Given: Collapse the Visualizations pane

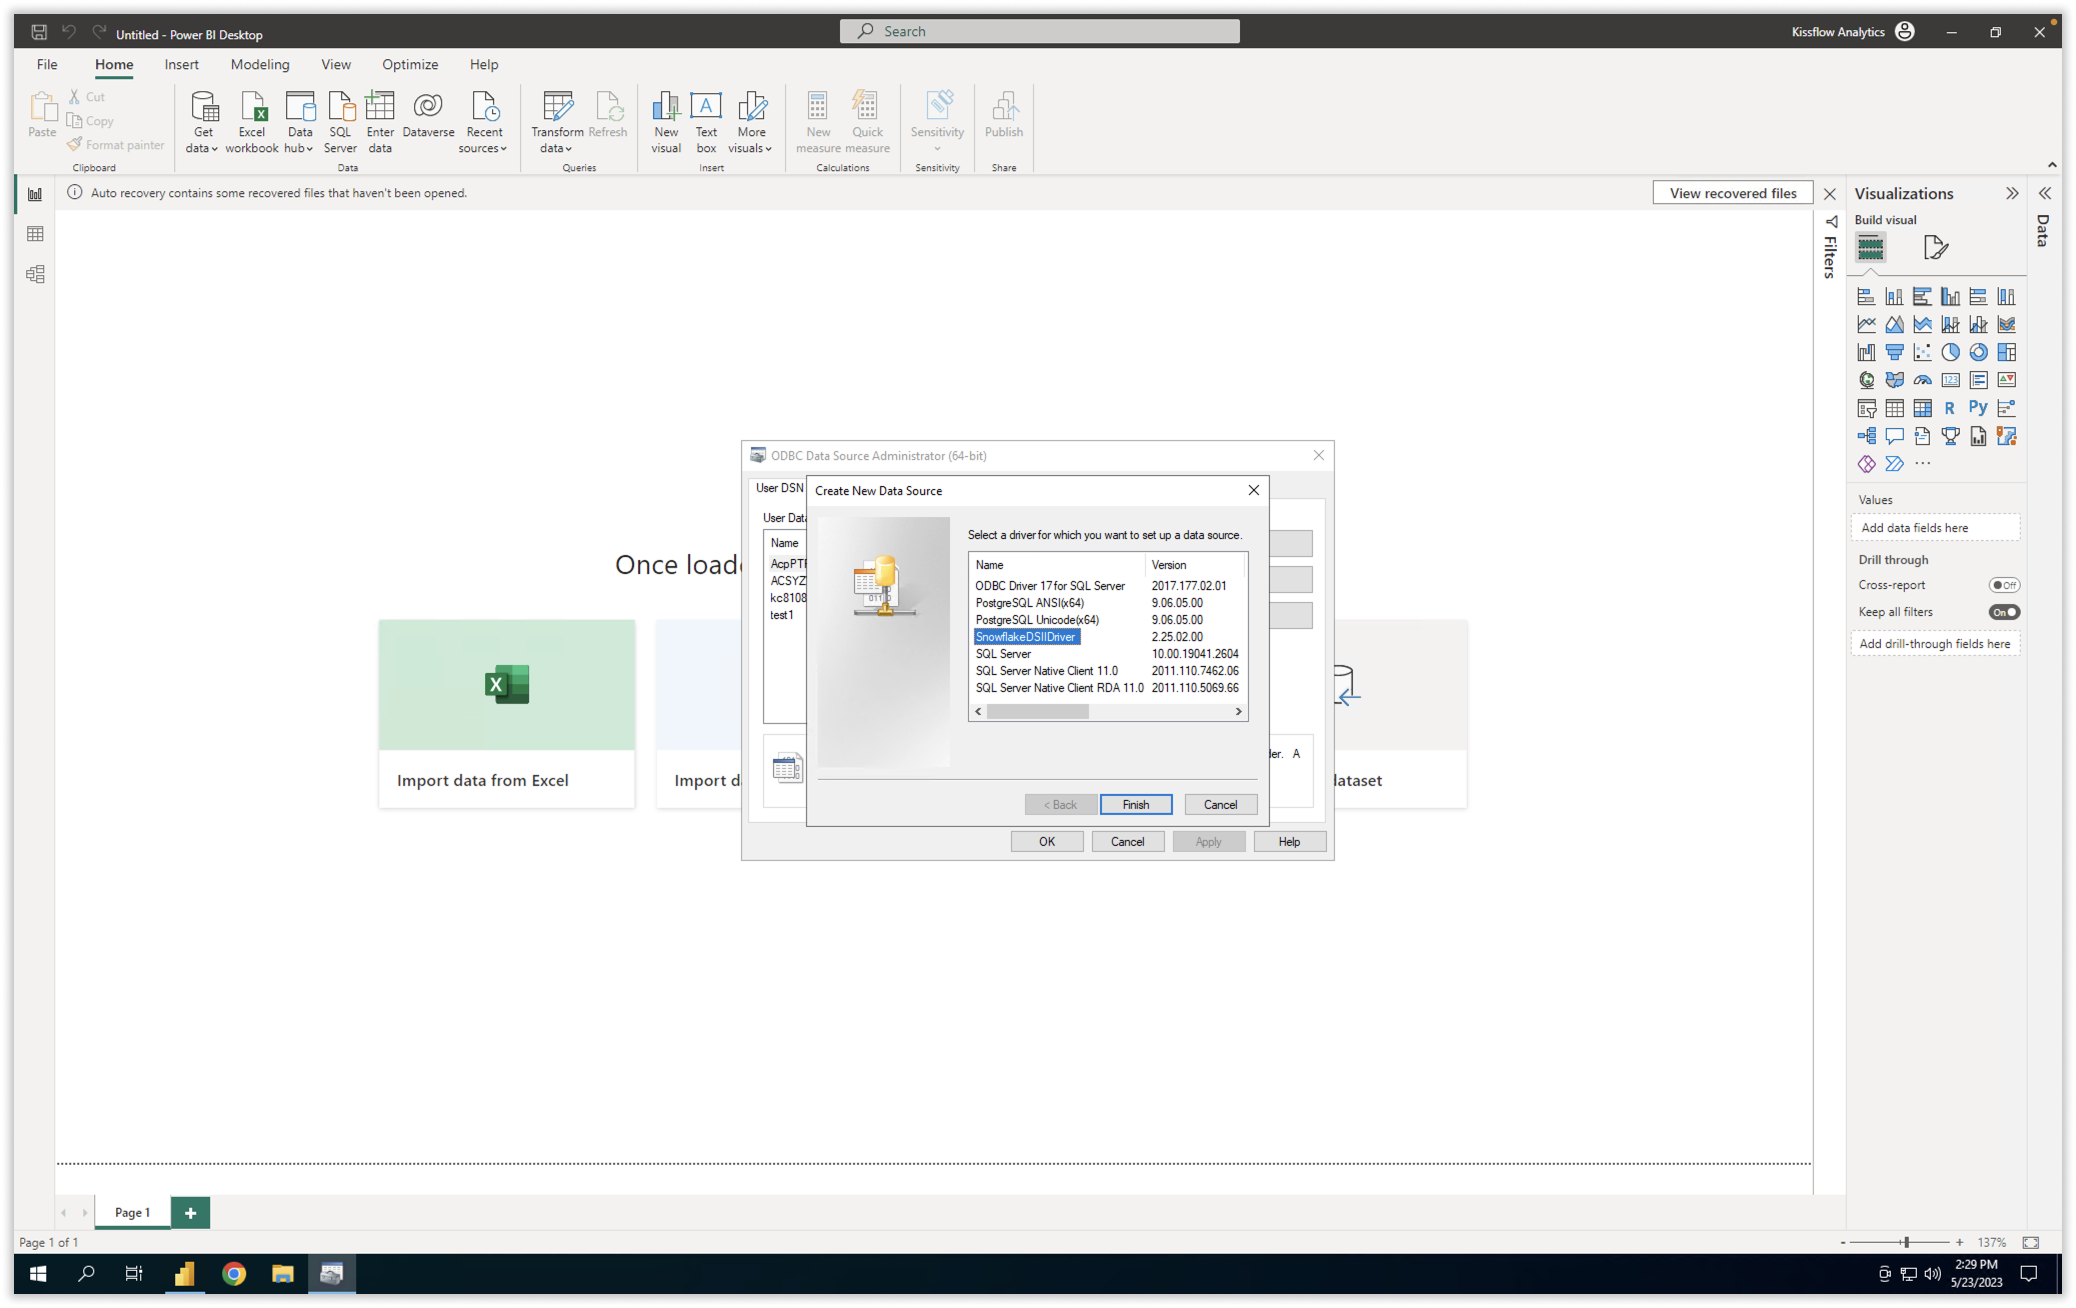Looking at the screenshot, I should 2012,194.
